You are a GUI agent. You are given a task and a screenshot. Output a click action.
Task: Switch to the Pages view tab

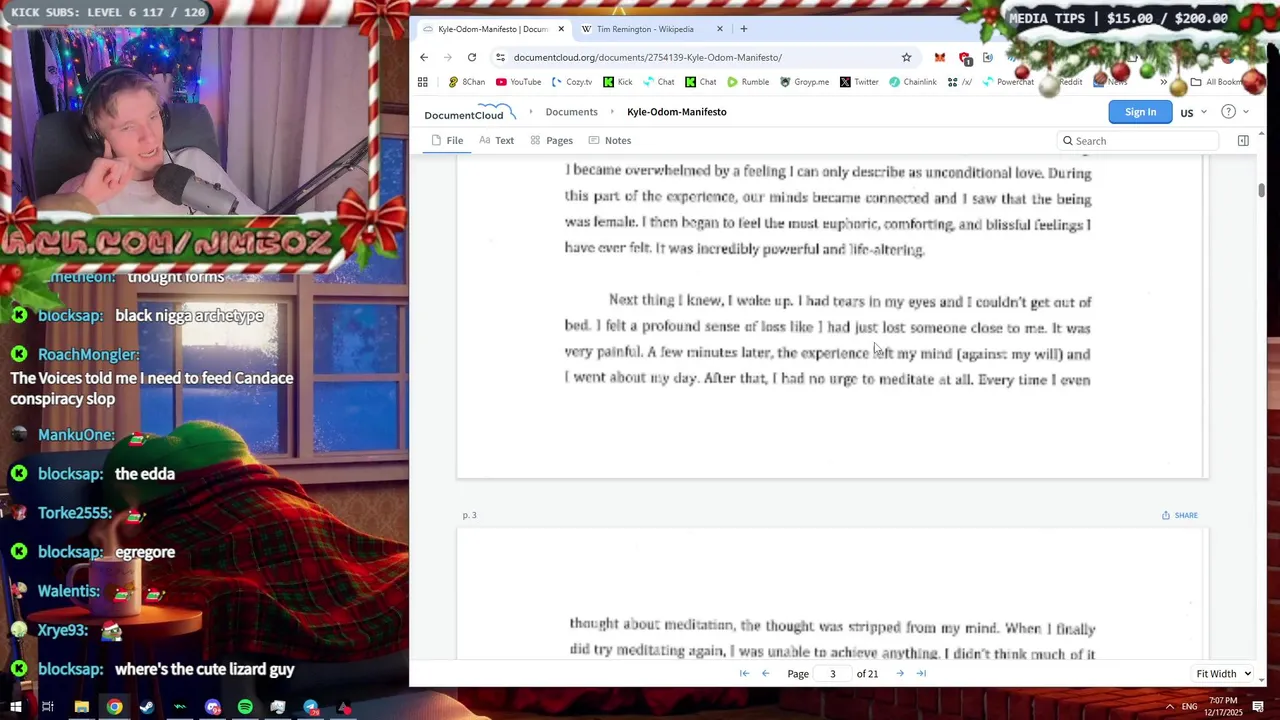coord(552,141)
